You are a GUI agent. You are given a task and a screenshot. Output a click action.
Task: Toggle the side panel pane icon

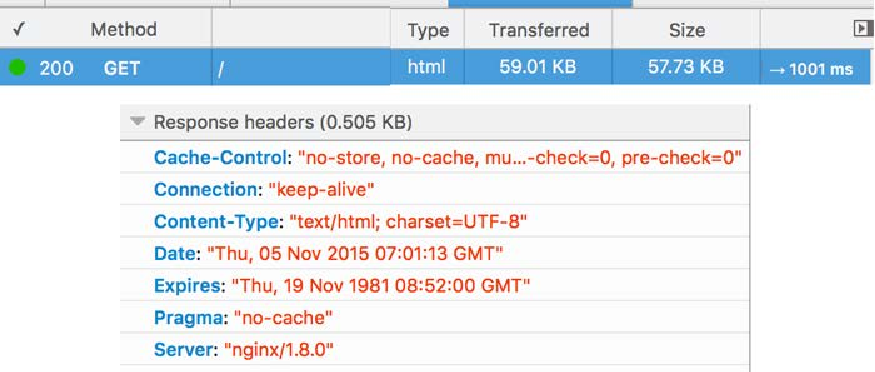(x=863, y=28)
